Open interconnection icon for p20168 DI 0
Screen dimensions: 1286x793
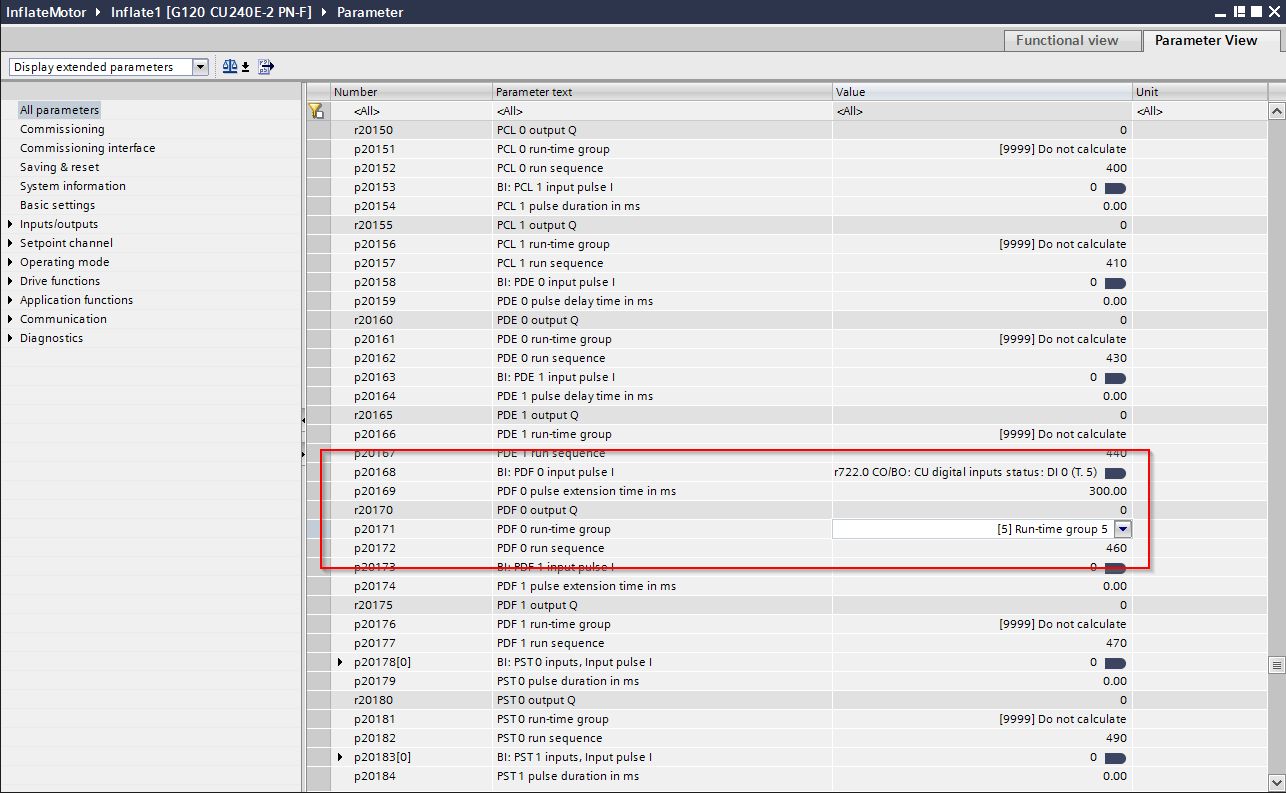pyautogui.click(x=1115, y=472)
